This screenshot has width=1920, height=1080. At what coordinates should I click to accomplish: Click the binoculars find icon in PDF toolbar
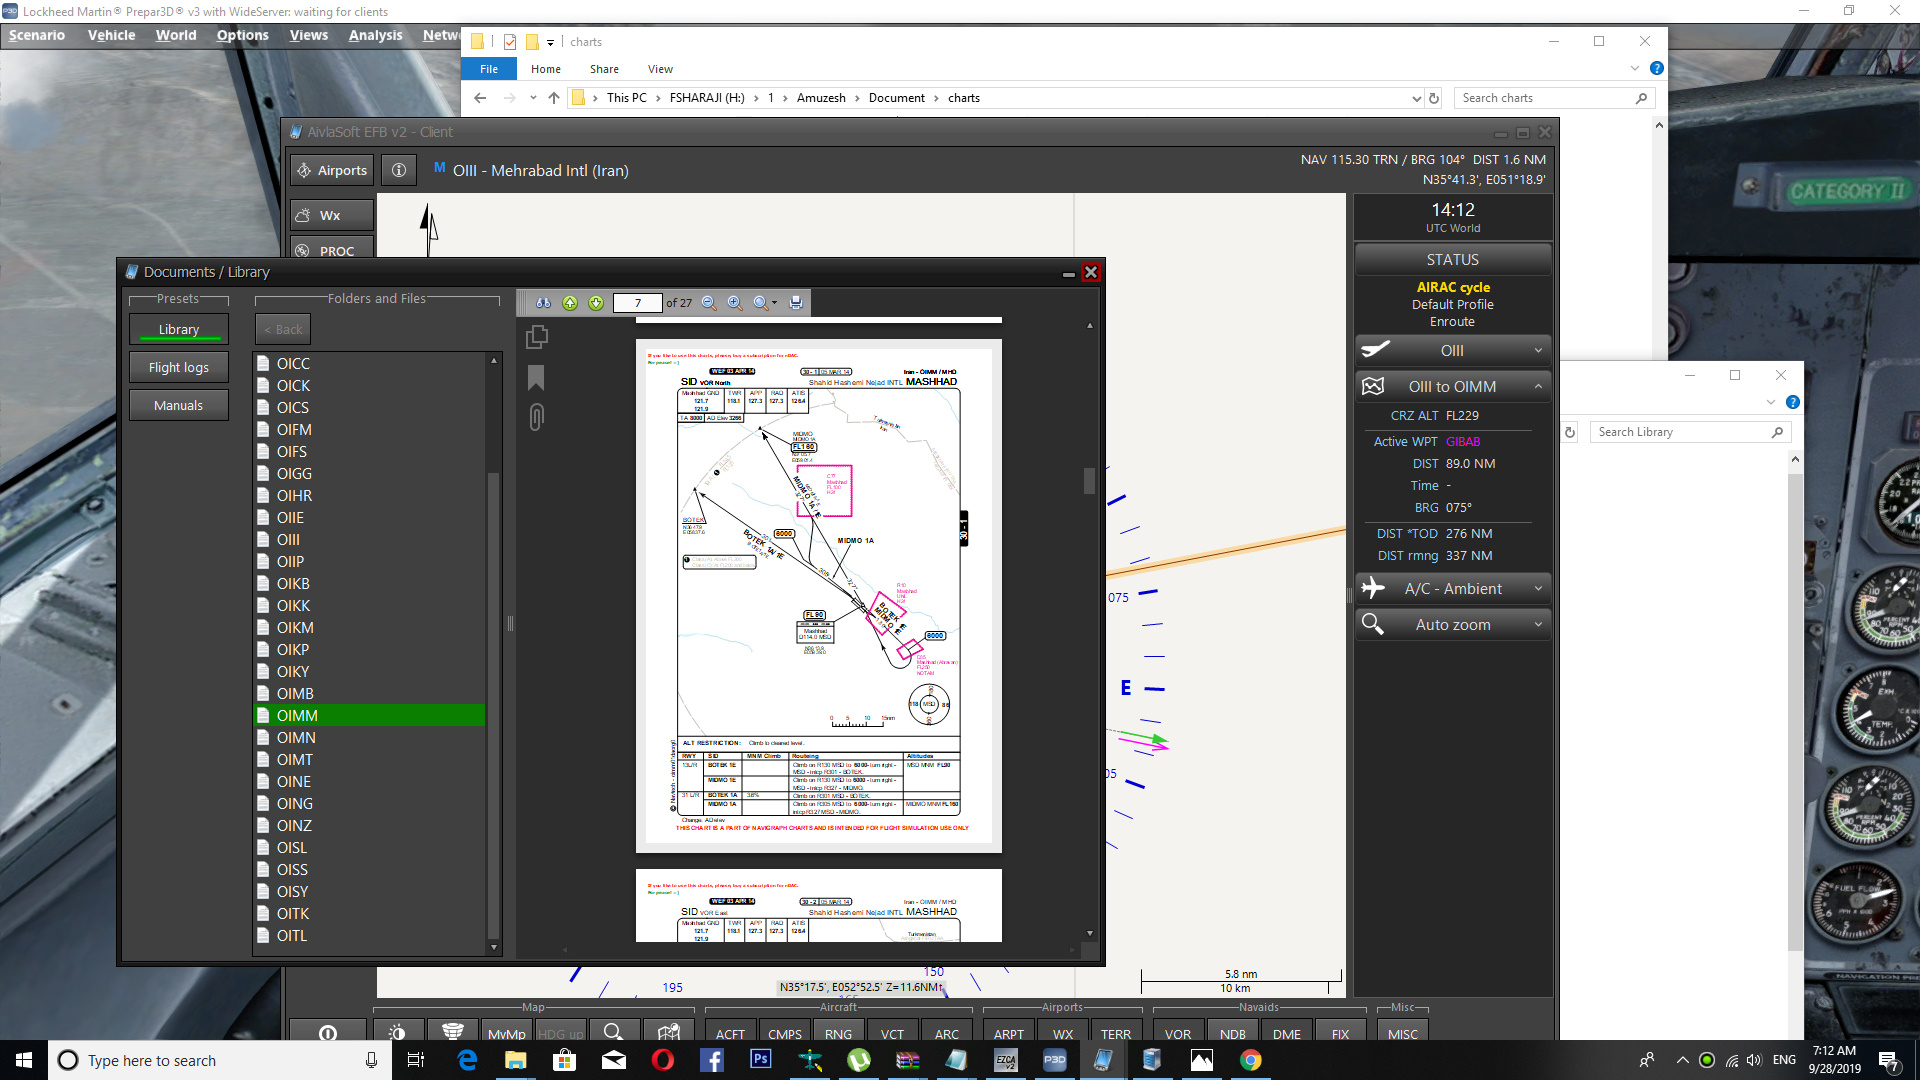tap(543, 303)
